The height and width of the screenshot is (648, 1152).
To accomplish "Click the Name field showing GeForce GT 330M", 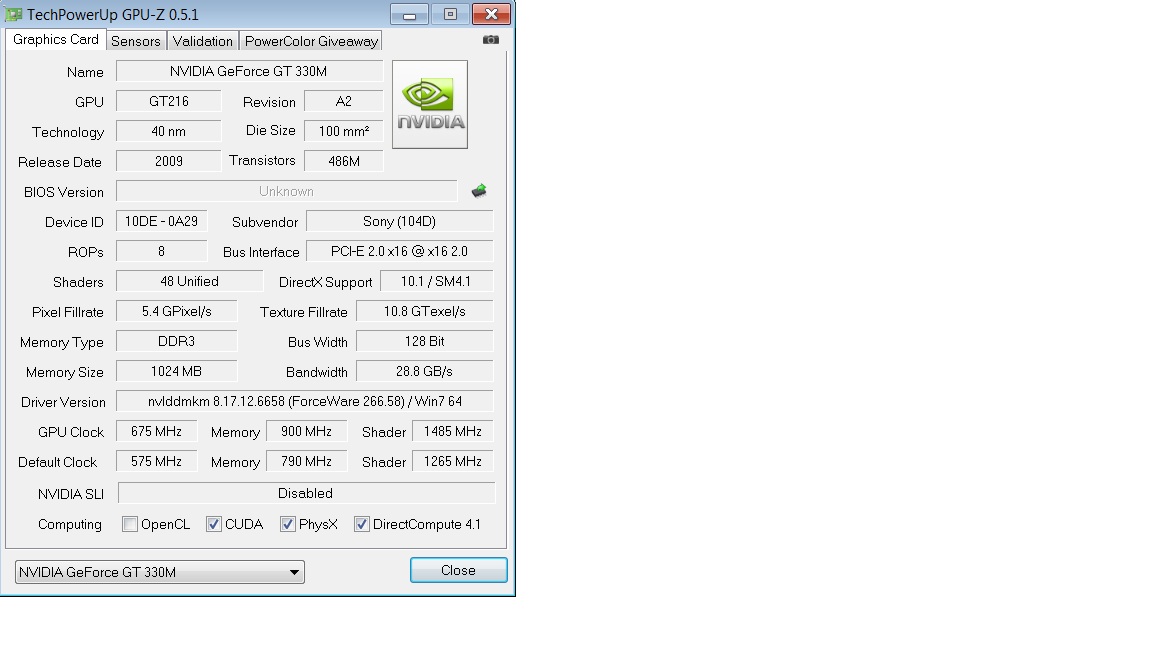I will click(249, 71).
